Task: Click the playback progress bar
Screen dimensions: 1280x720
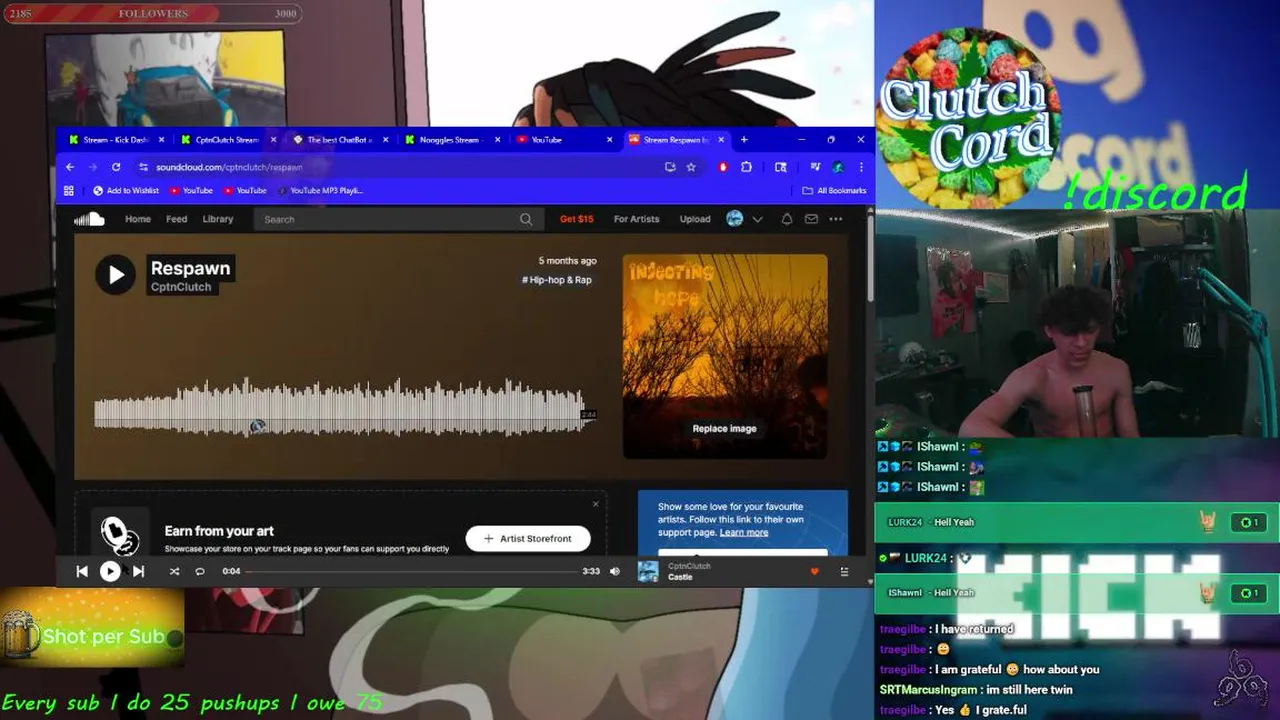Action: pos(412,571)
